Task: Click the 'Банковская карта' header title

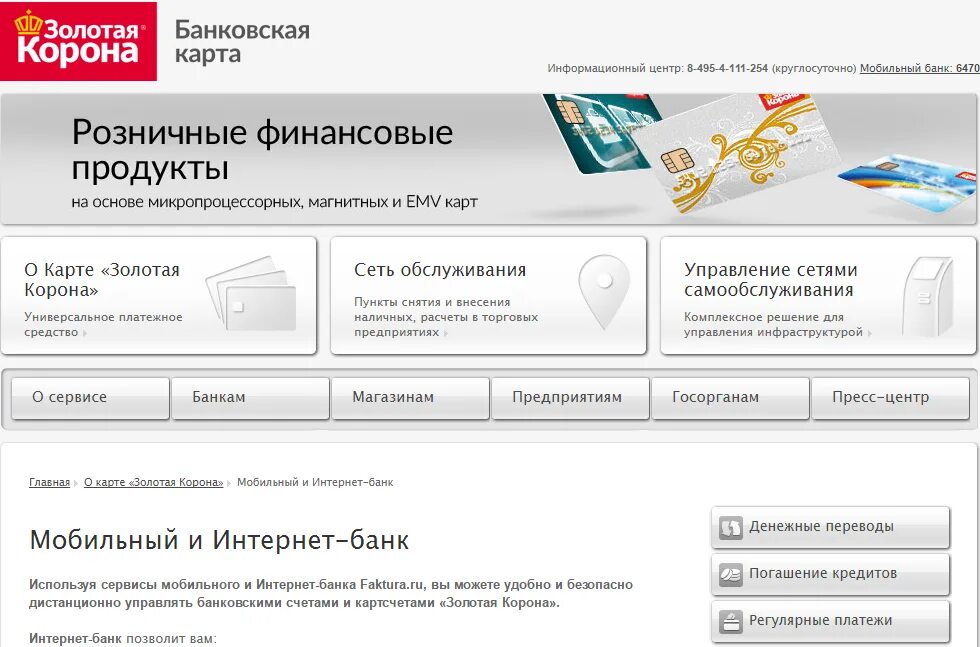Action: point(242,41)
